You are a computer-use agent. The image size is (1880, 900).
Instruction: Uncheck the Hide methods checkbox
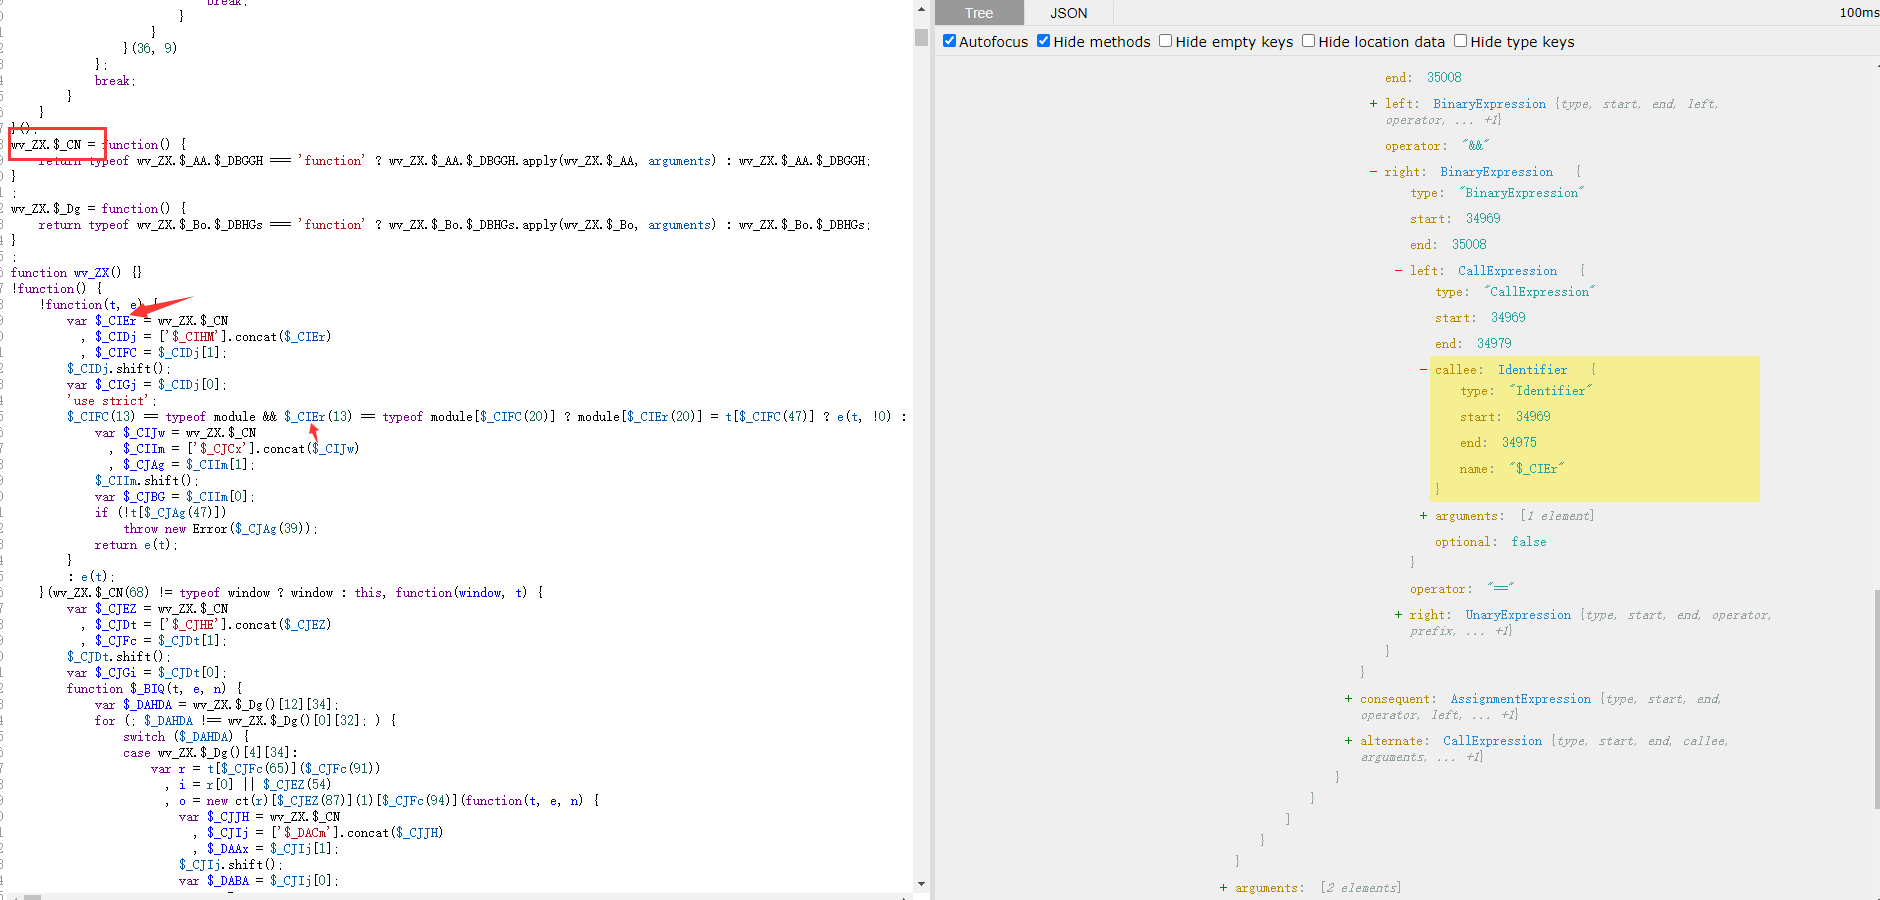point(1043,41)
